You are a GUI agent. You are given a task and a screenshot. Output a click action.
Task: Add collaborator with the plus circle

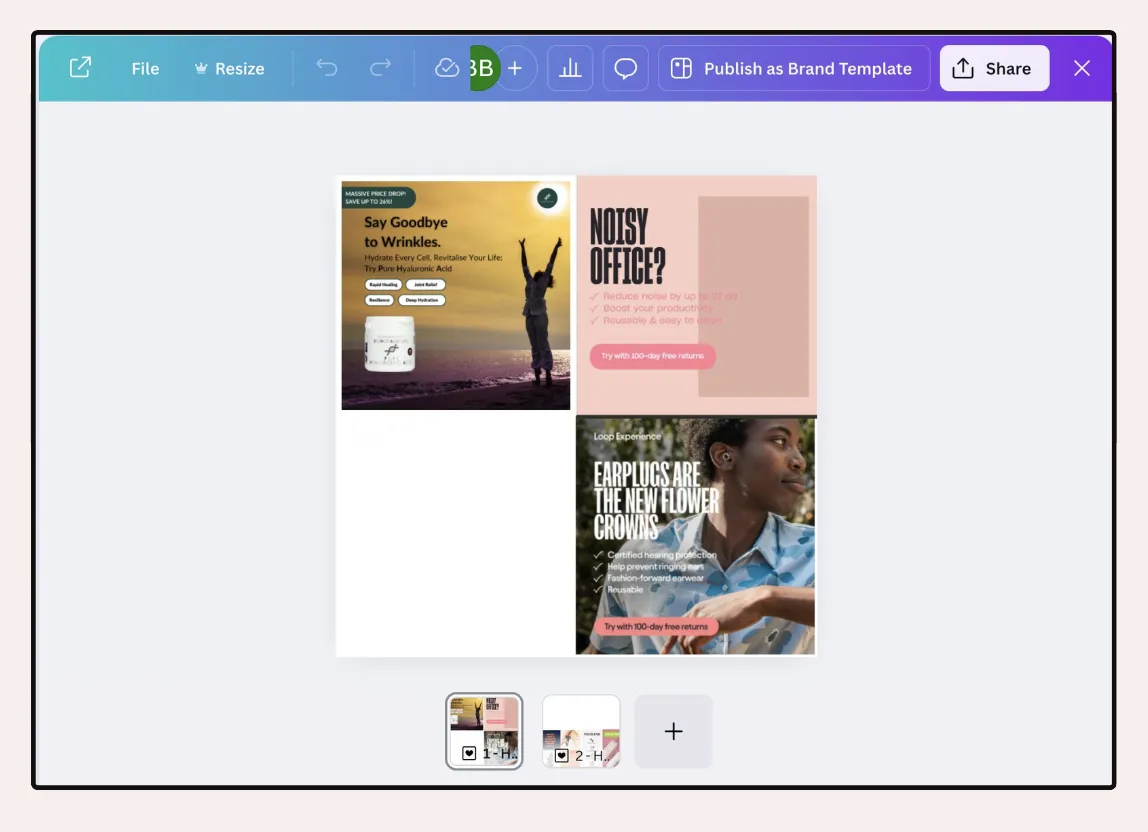tap(515, 68)
